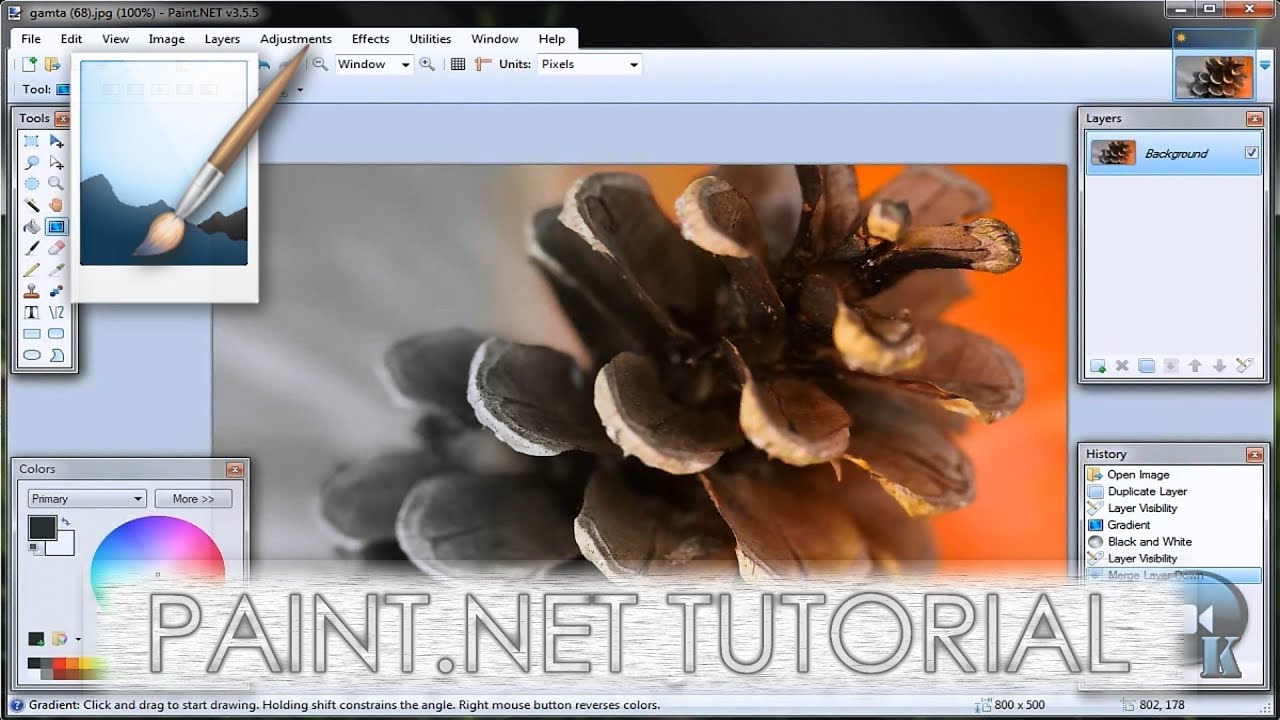
Task: Select the Eraser tool
Action: pos(56,248)
